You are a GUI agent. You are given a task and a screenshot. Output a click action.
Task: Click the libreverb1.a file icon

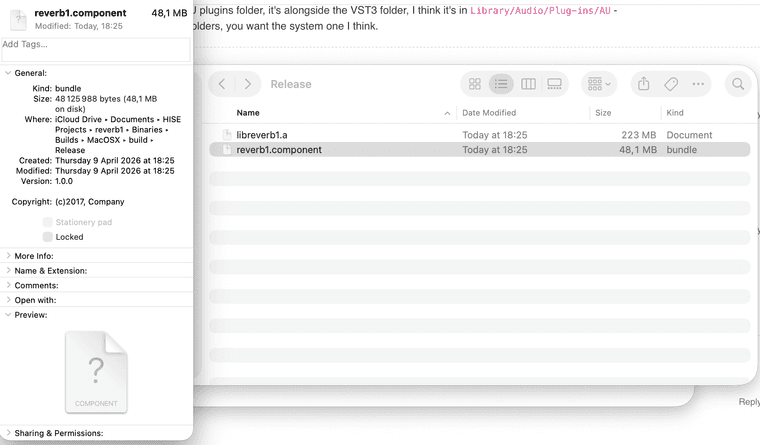click(226, 135)
